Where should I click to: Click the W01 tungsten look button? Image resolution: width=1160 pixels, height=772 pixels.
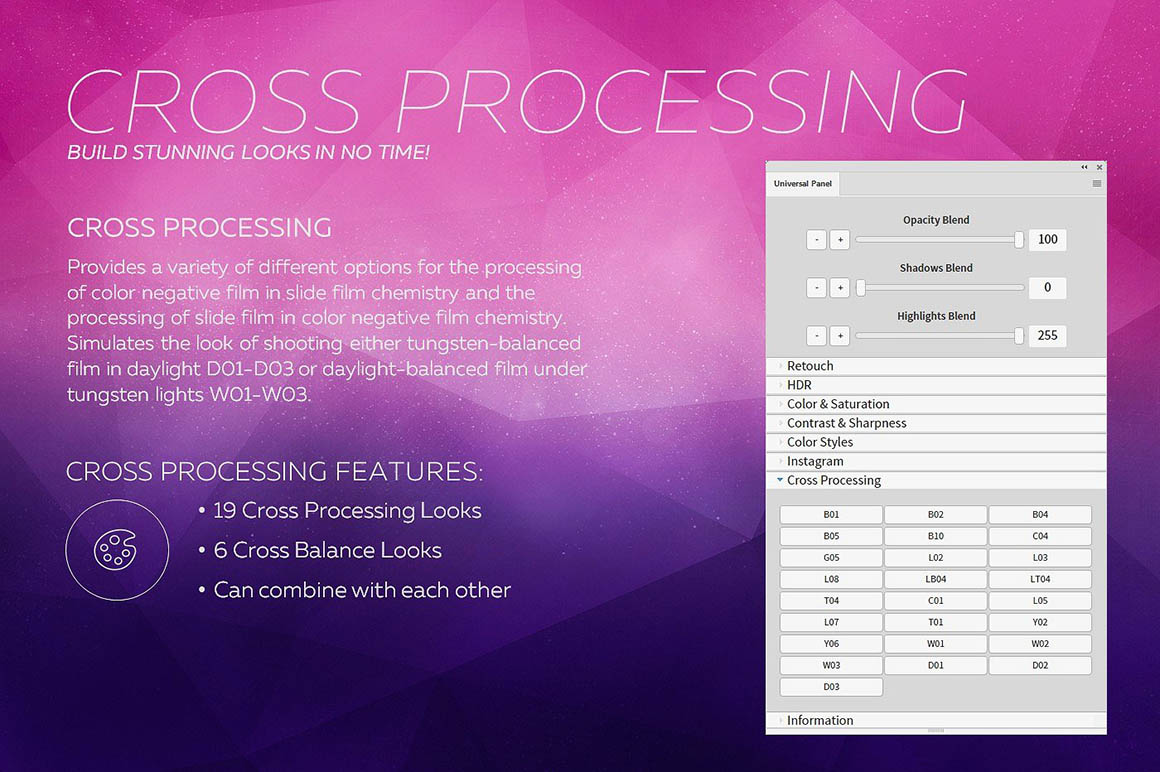(935, 644)
